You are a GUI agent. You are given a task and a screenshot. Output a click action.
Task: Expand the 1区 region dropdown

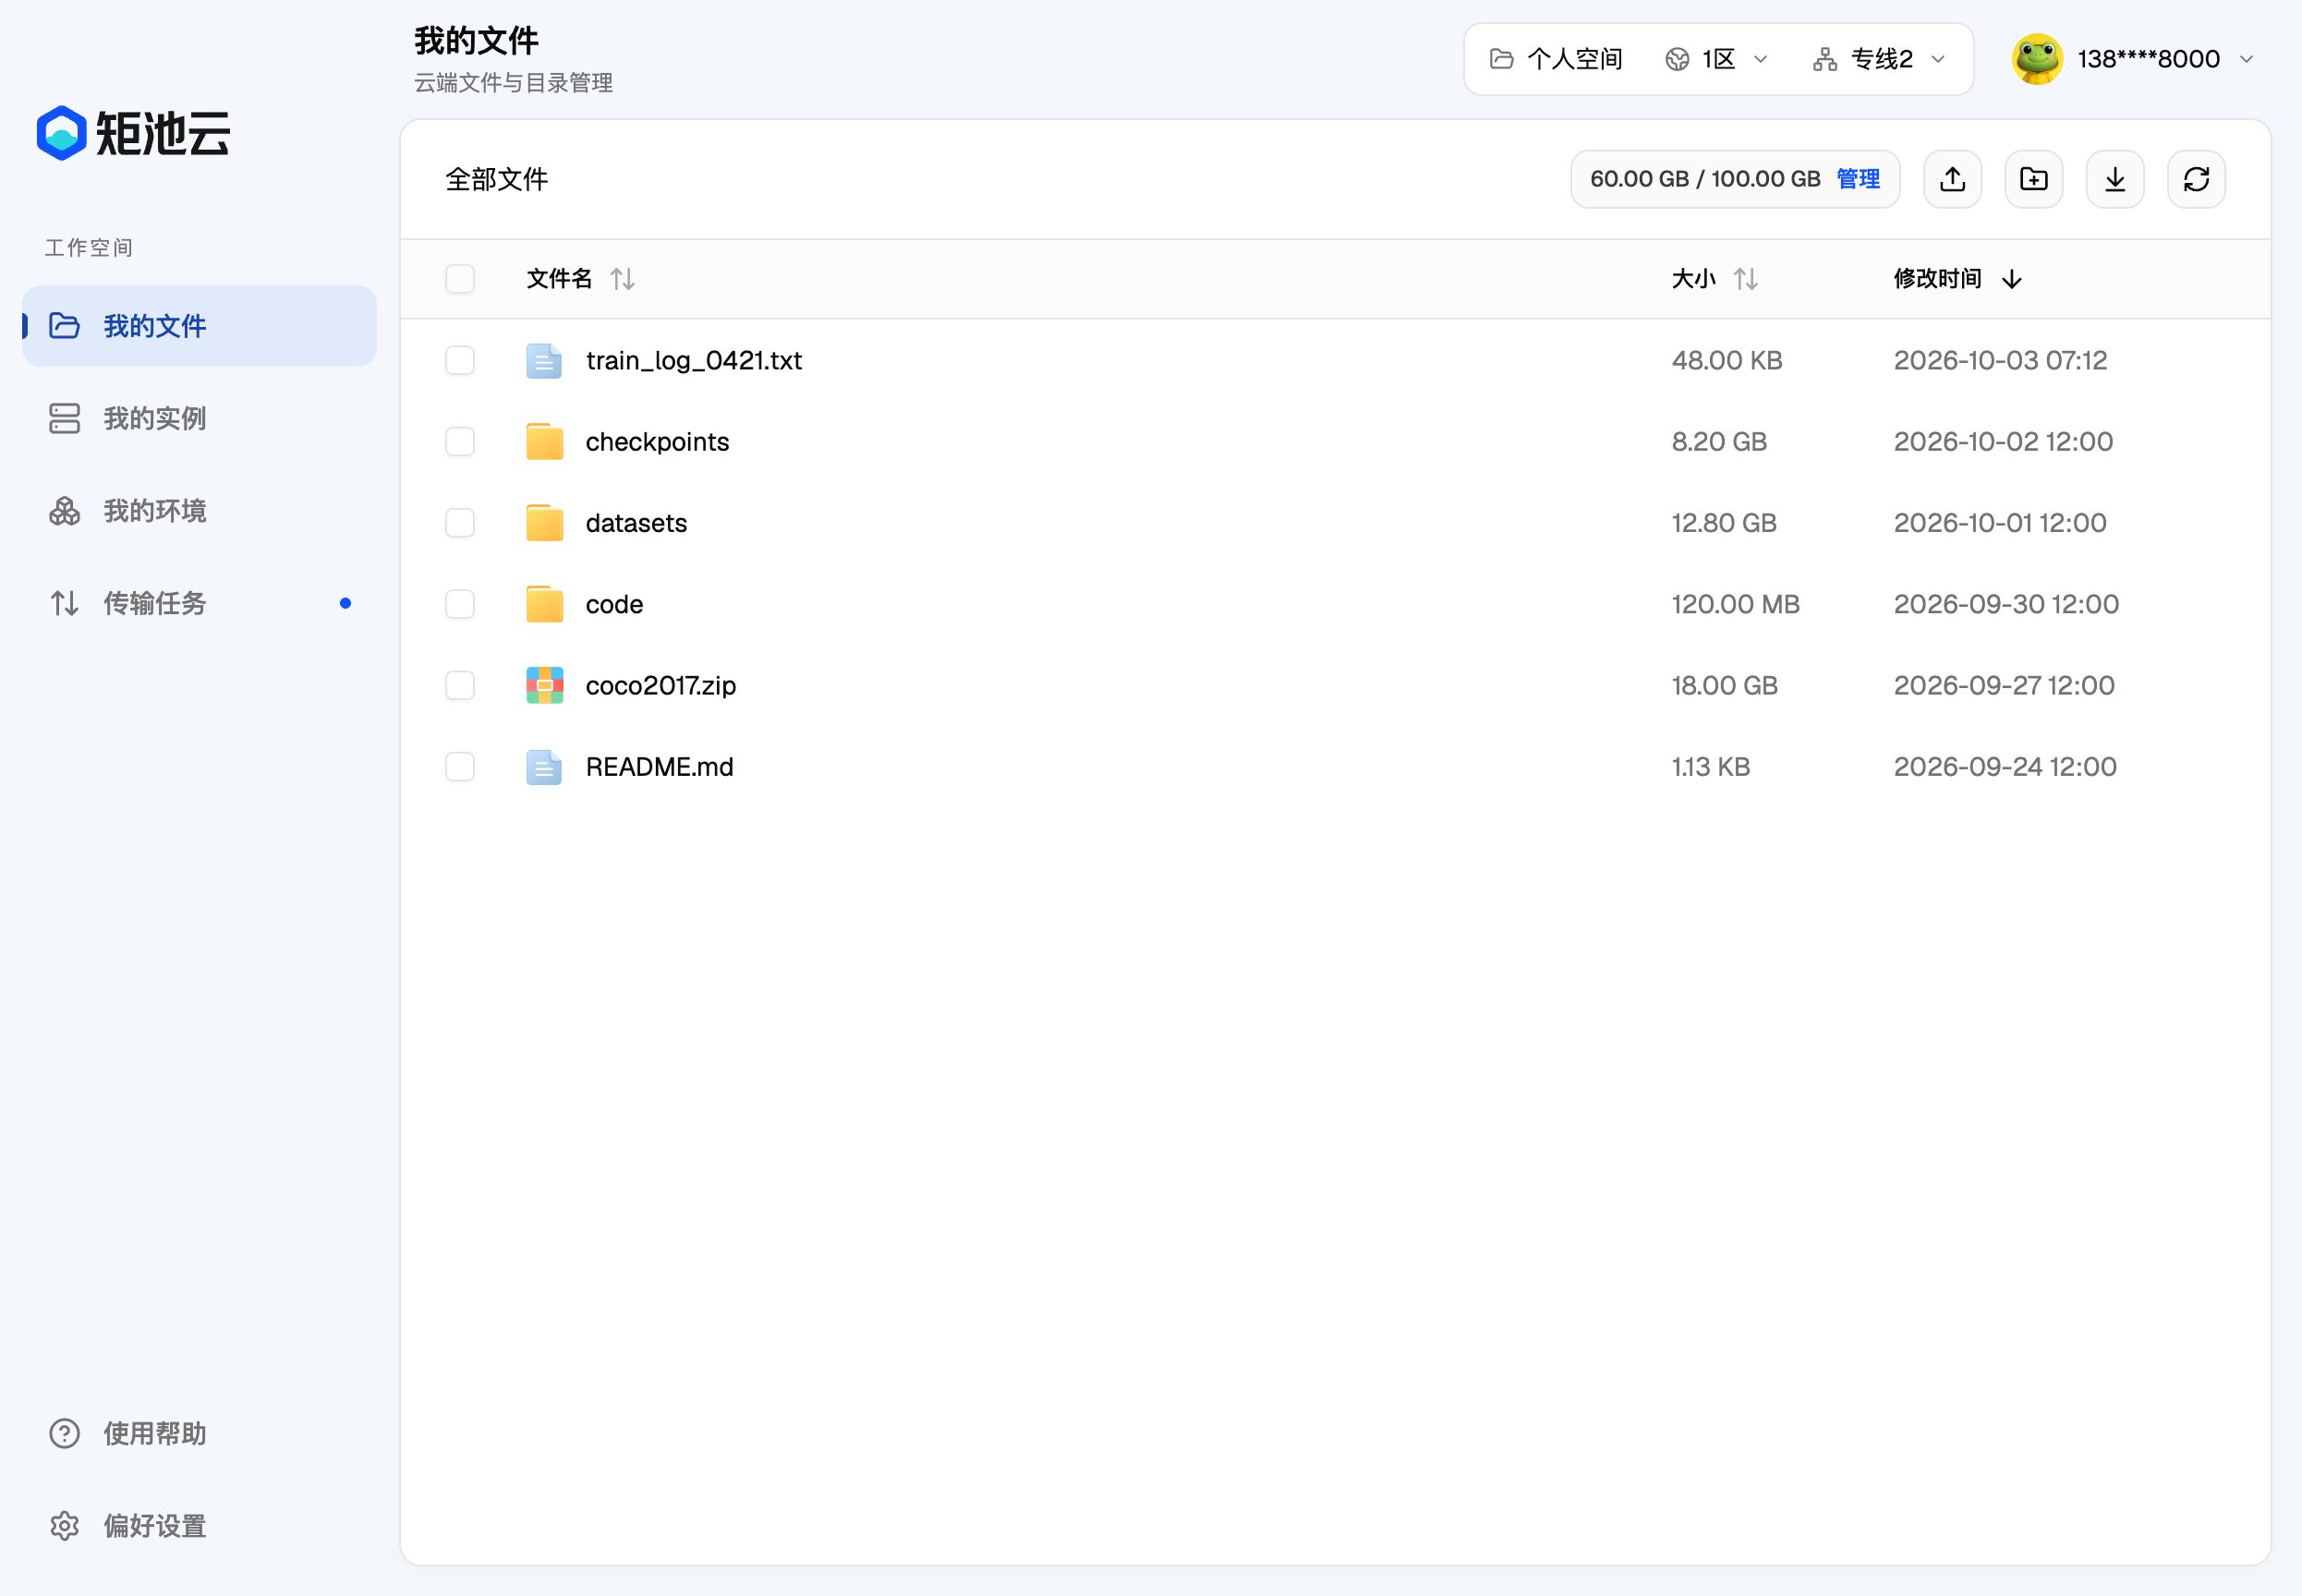click(1716, 59)
